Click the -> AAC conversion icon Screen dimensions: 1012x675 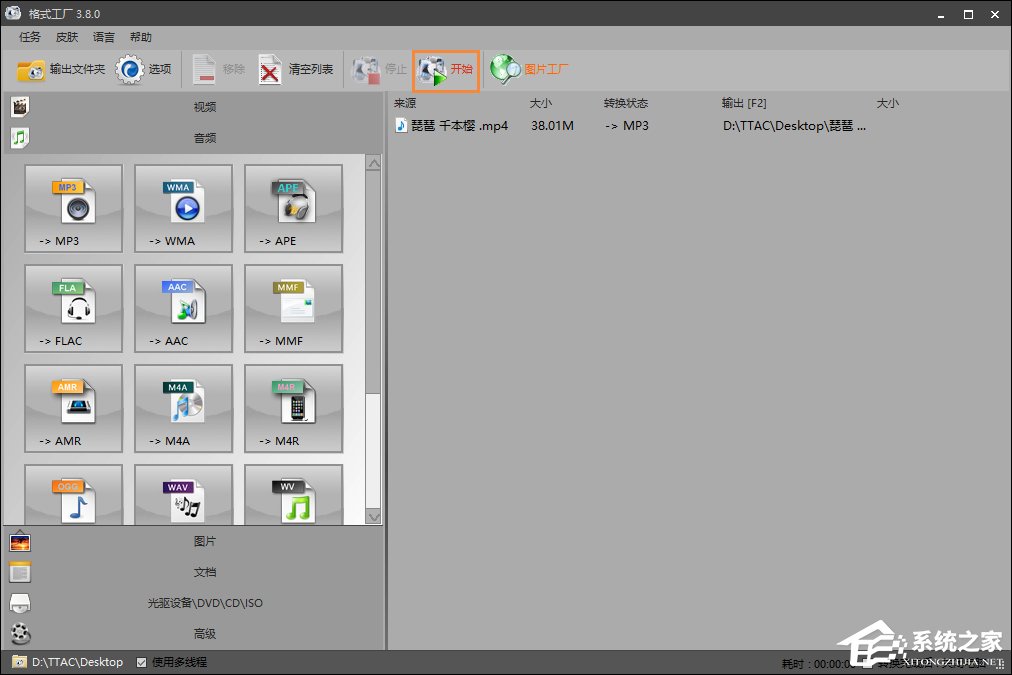pyautogui.click(x=183, y=308)
